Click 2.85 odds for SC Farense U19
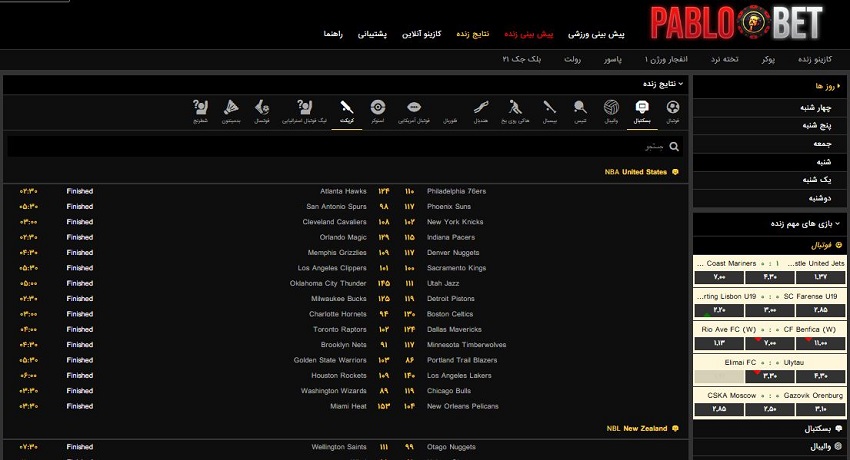The width and height of the screenshot is (850, 460). (x=820, y=310)
